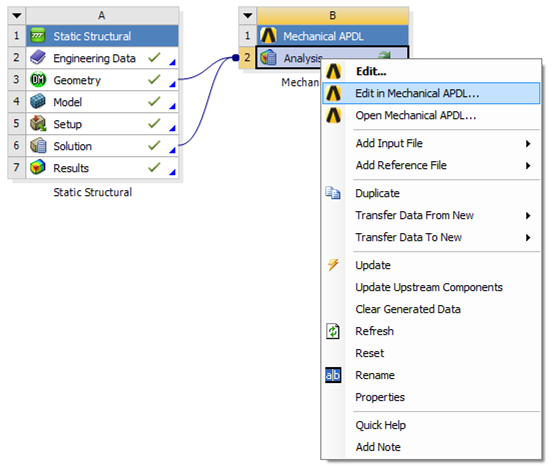
Task: Click the Rename ab icon
Action: pyautogui.click(x=333, y=375)
